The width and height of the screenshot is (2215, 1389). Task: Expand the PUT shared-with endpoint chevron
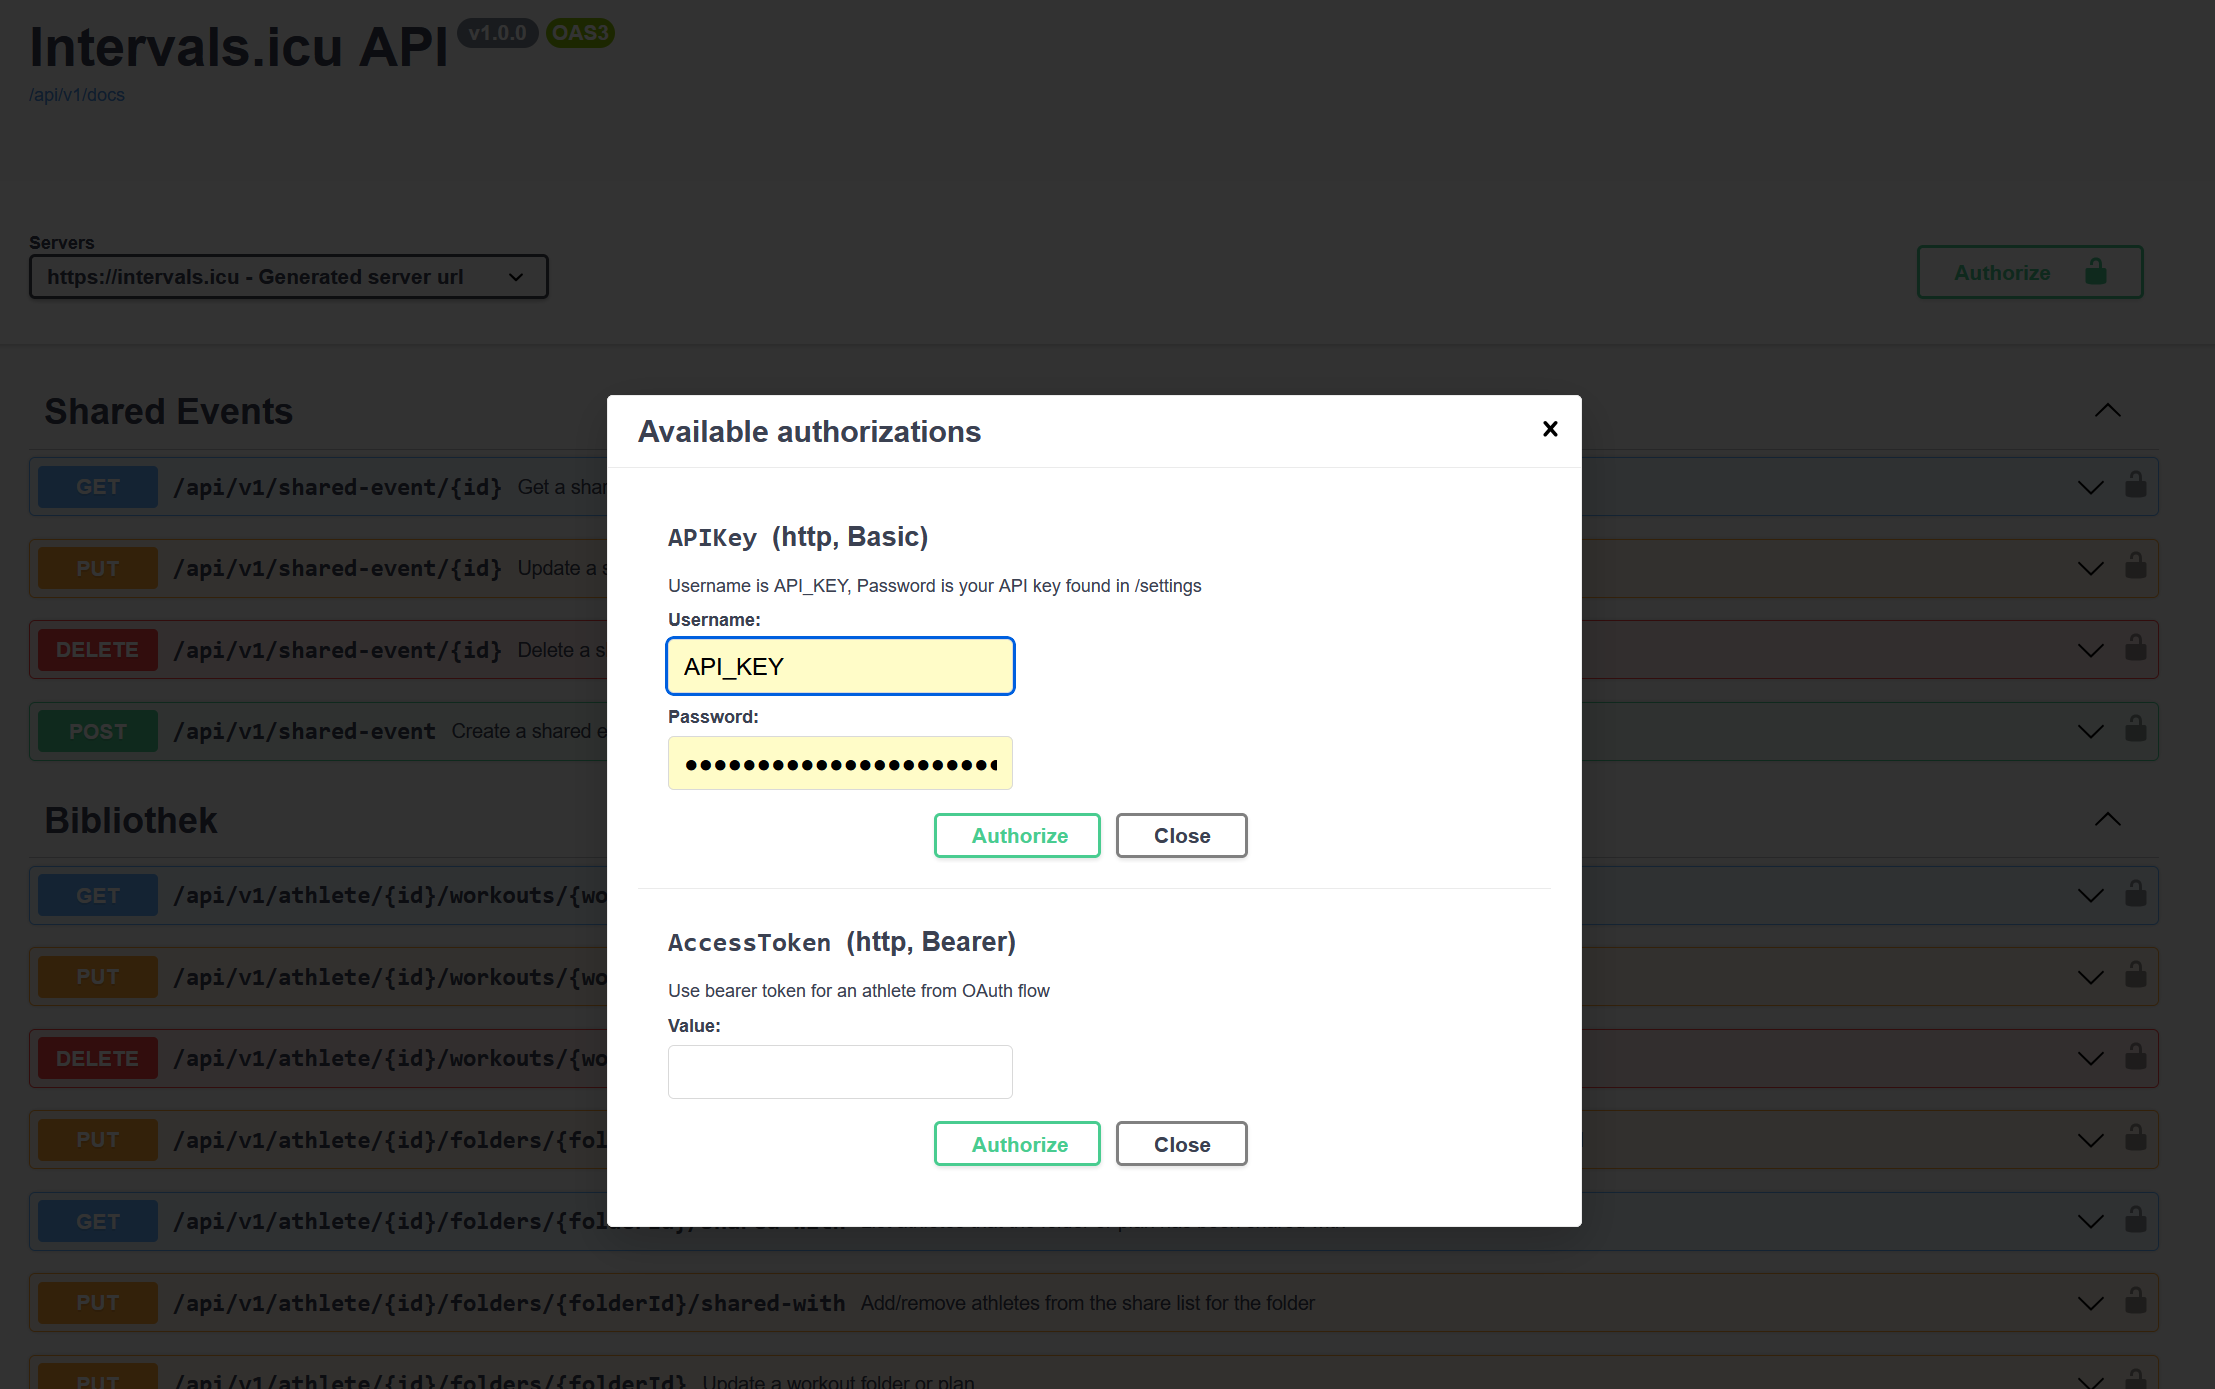tap(2090, 1303)
